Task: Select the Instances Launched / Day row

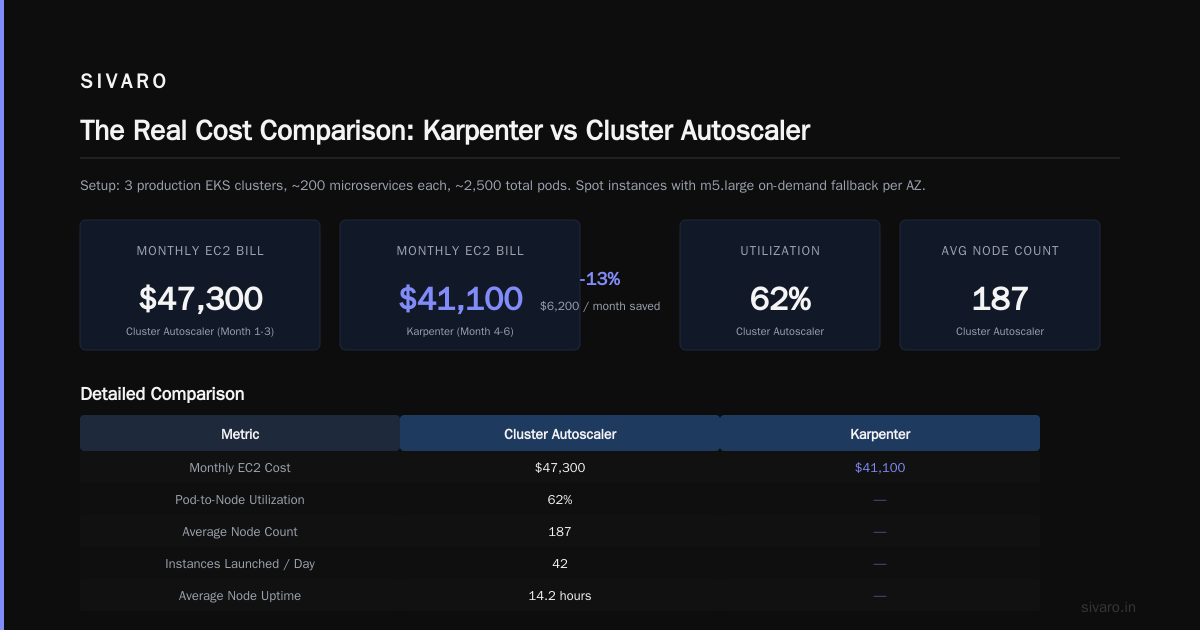Action: point(560,564)
